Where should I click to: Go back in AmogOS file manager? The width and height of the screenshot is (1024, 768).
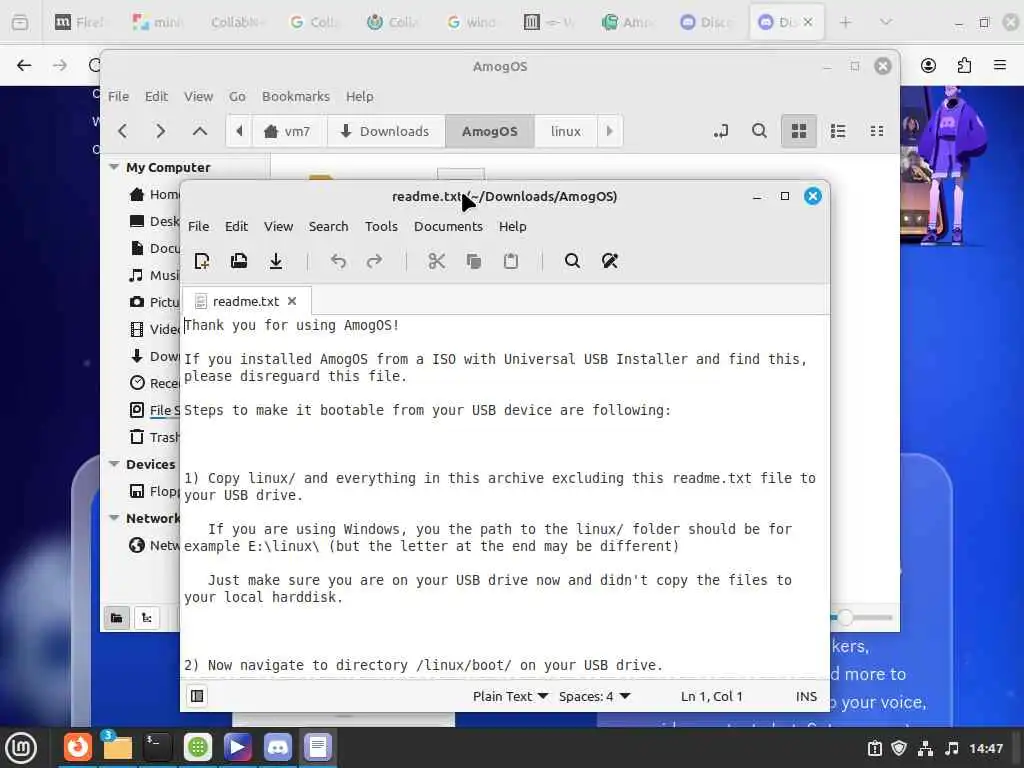(x=123, y=131)
